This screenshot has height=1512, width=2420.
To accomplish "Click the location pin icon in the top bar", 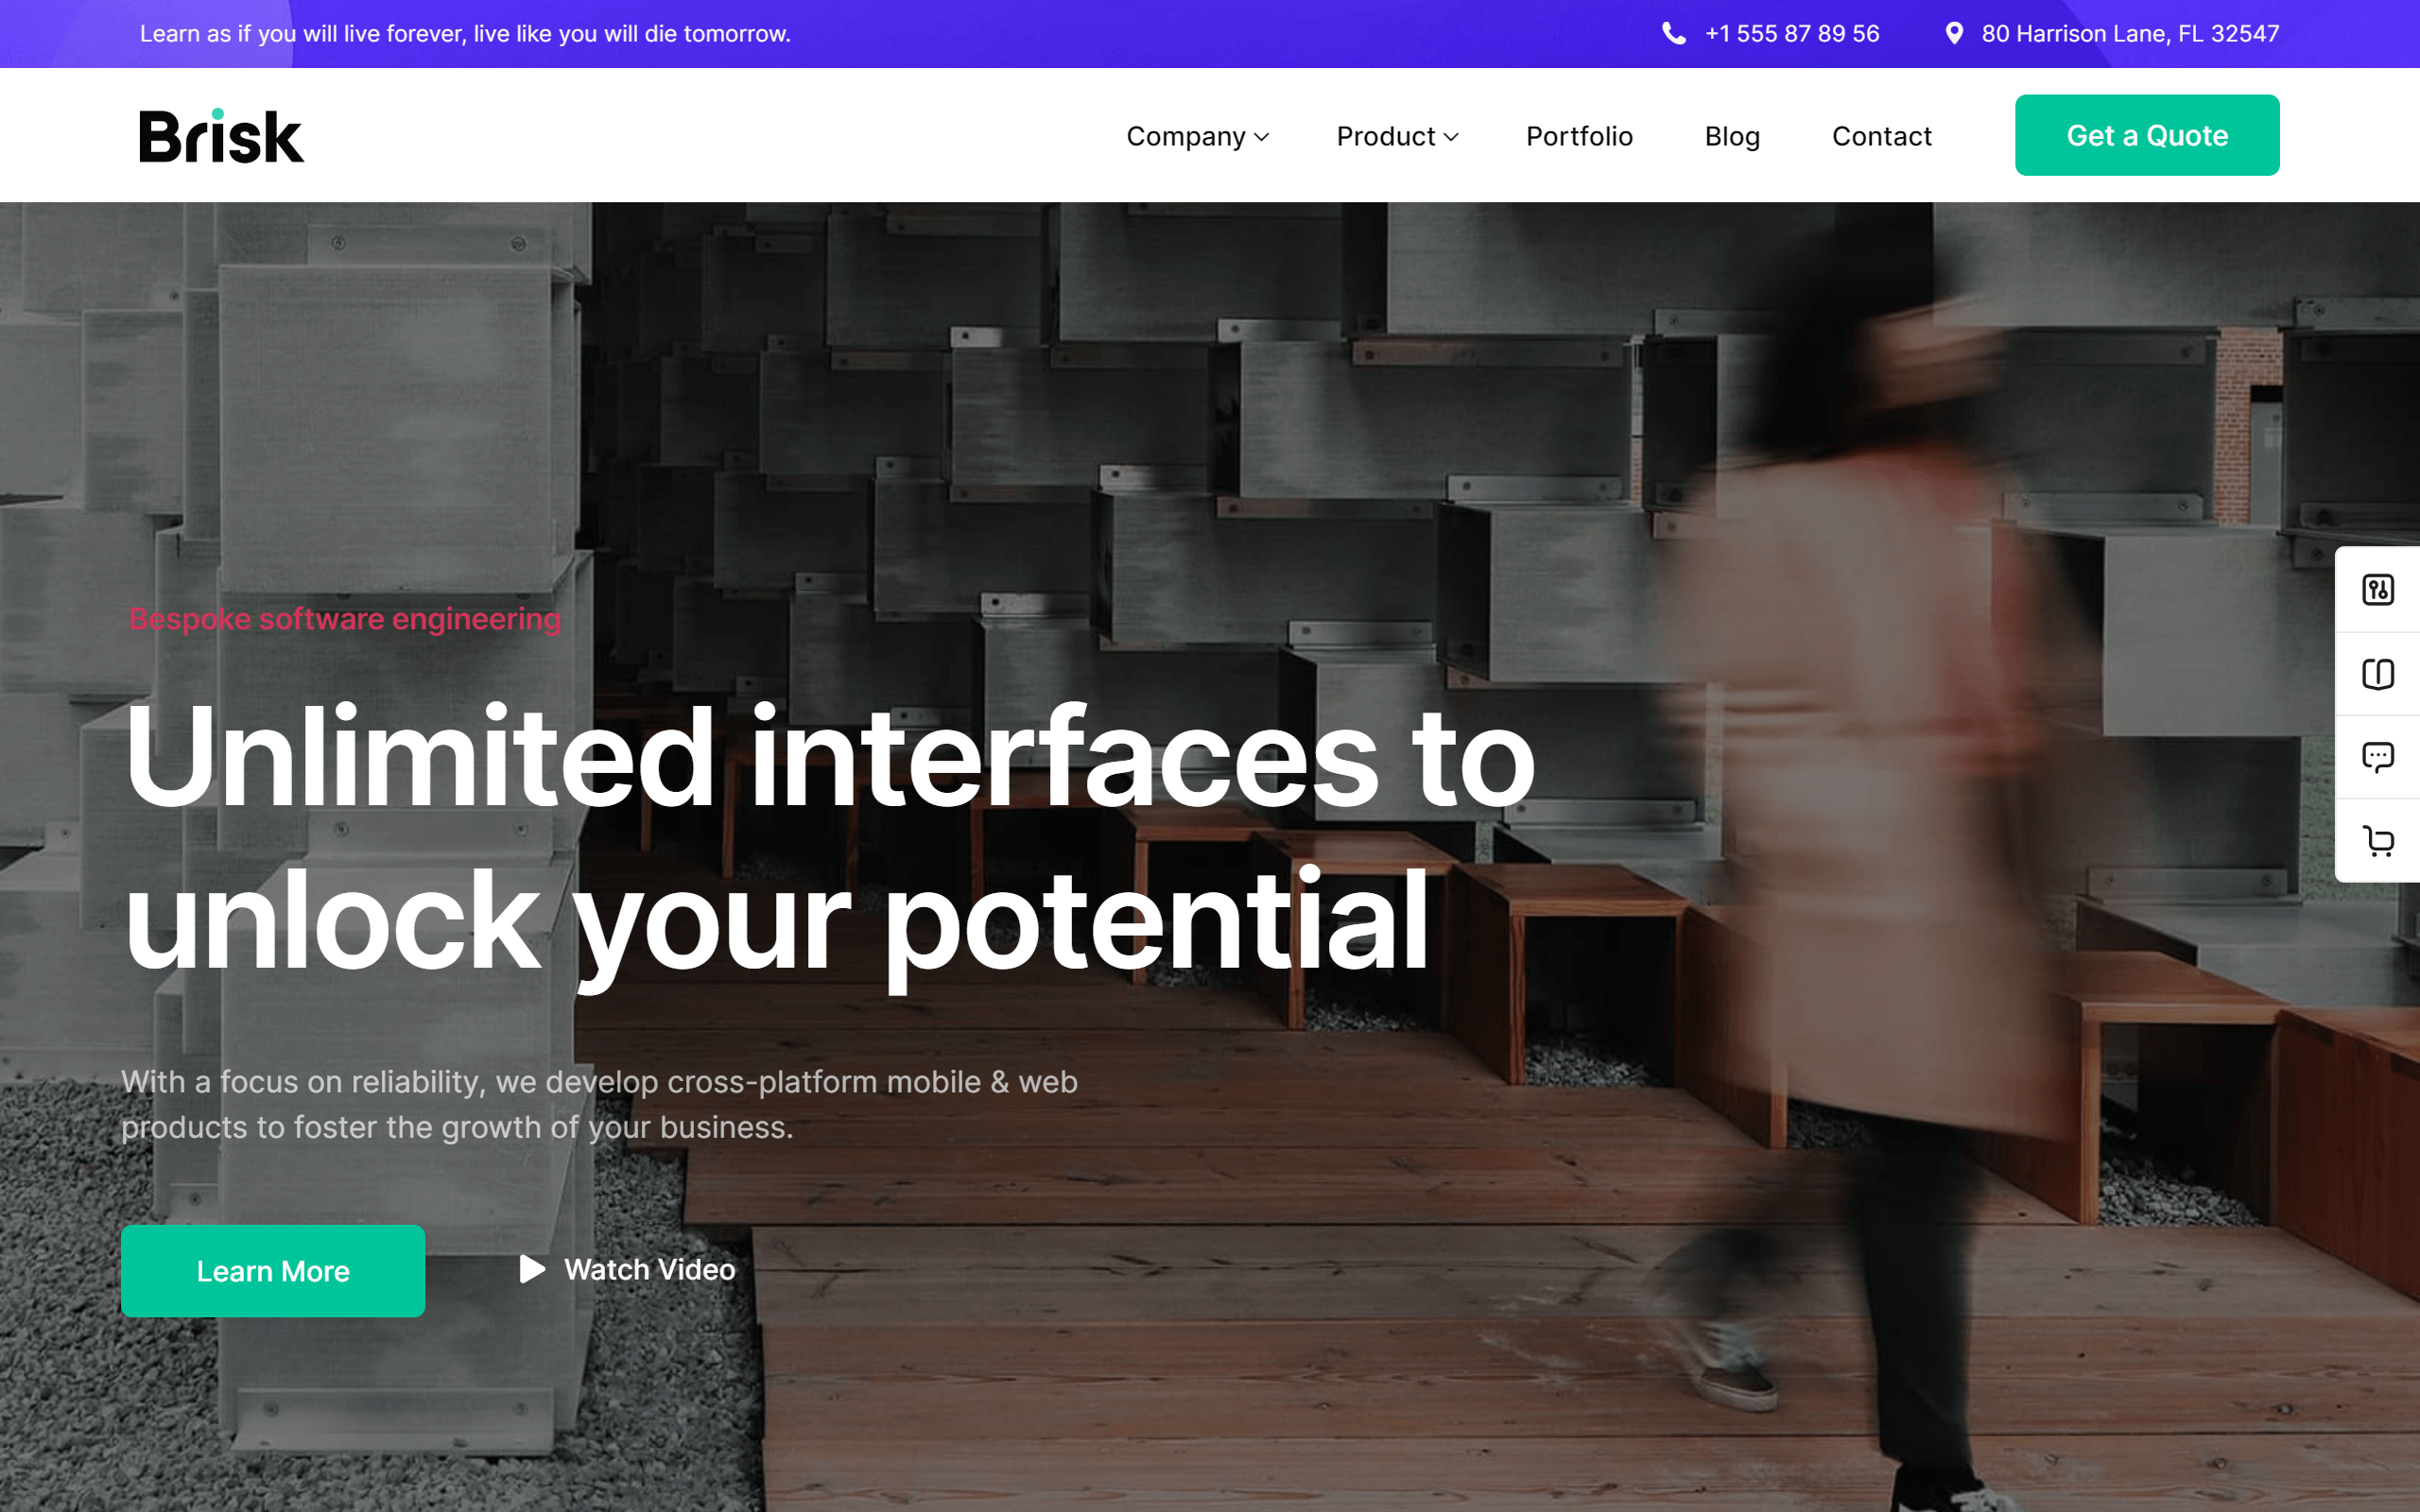I will [x=1952, y=33].
